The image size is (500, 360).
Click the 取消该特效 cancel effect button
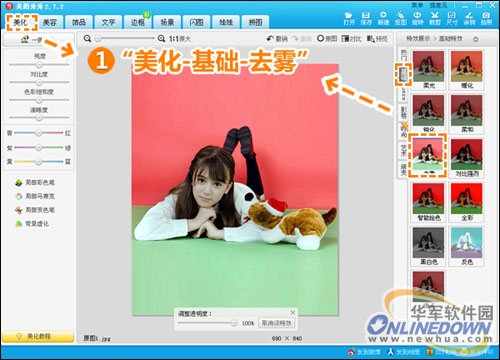tap(276, 323)
